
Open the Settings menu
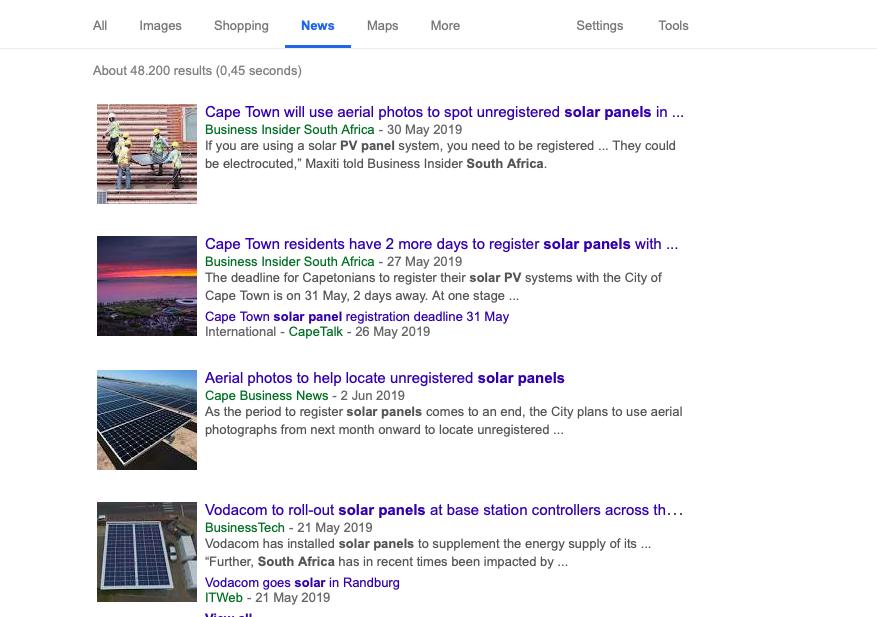pyautogui.click(x=600, y=26)
